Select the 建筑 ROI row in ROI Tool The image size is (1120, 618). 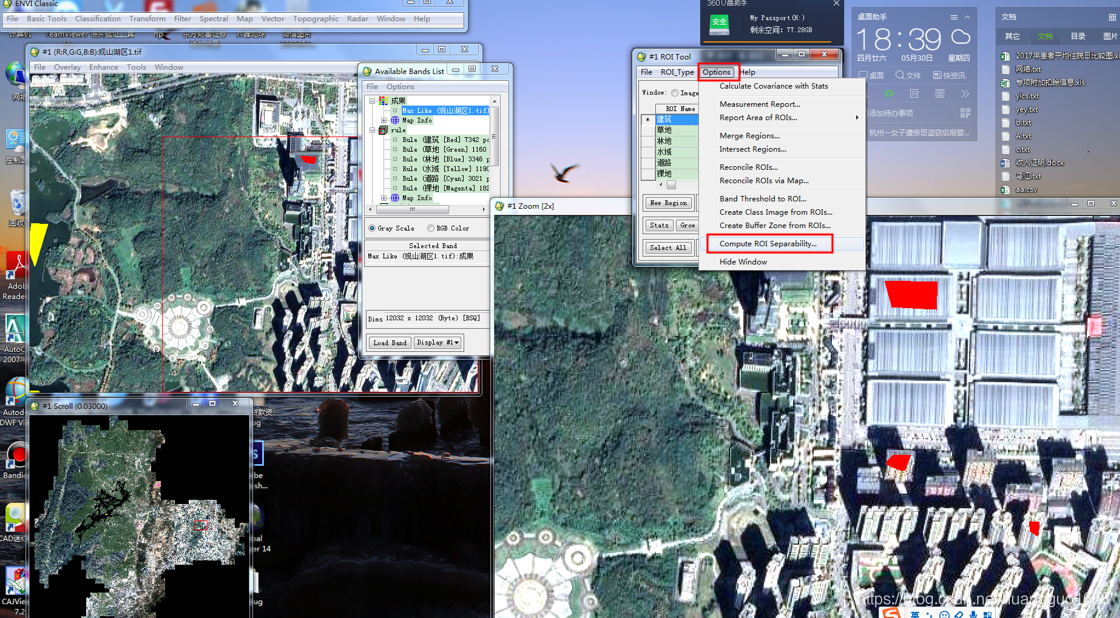click(676, 119)
